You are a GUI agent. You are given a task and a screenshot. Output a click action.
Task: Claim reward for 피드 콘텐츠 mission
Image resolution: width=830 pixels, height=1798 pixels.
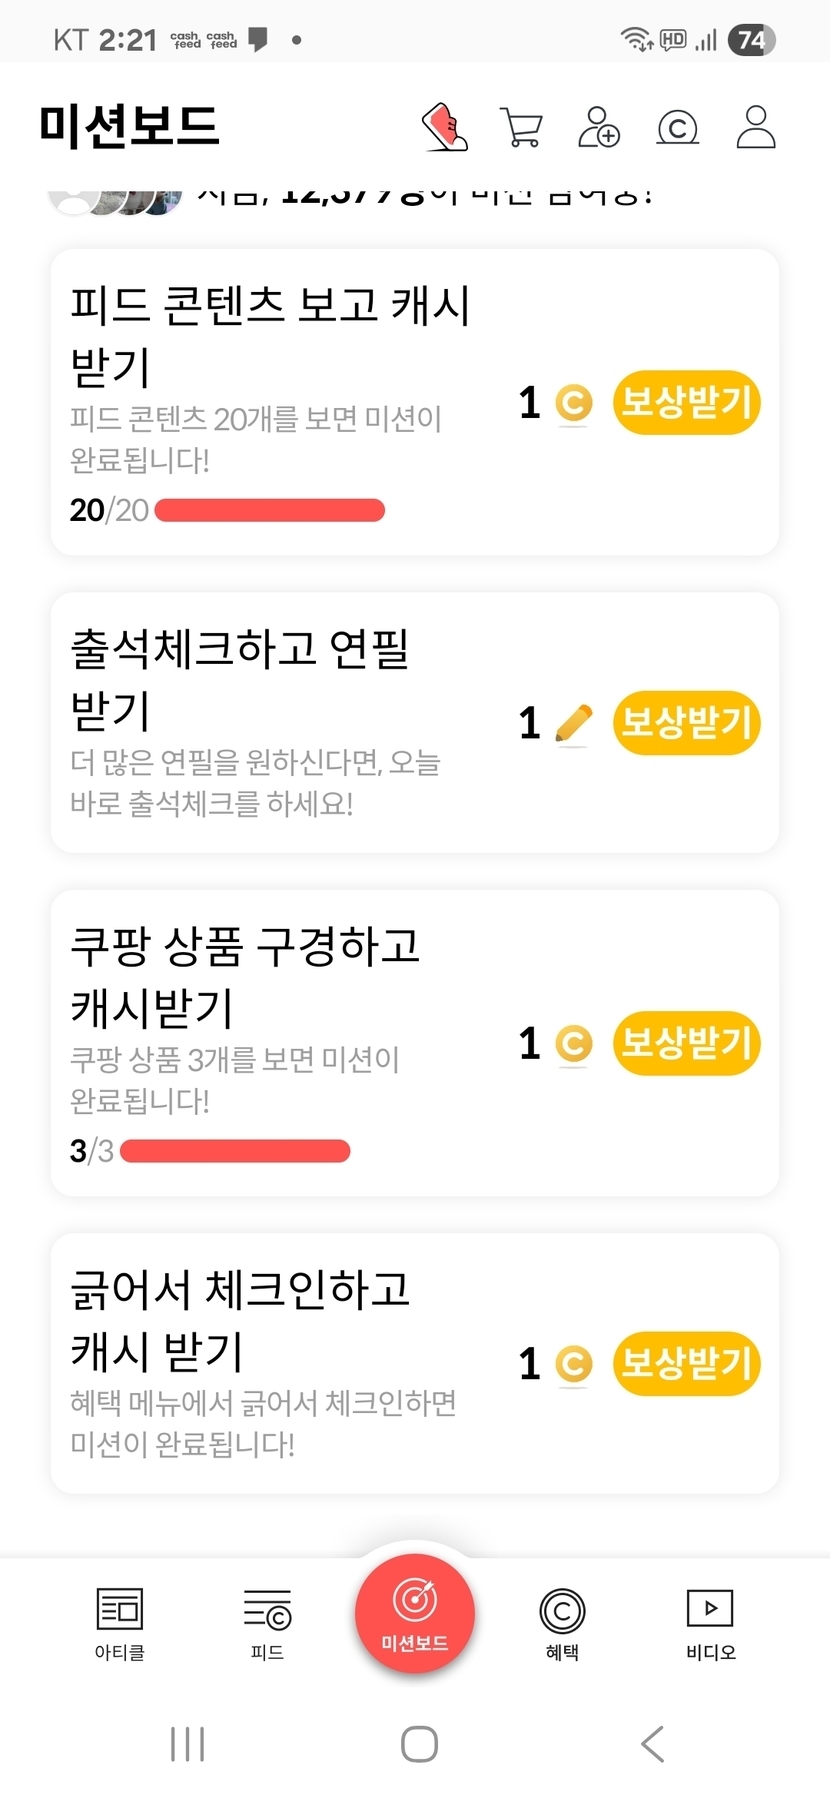coord(686,403)
